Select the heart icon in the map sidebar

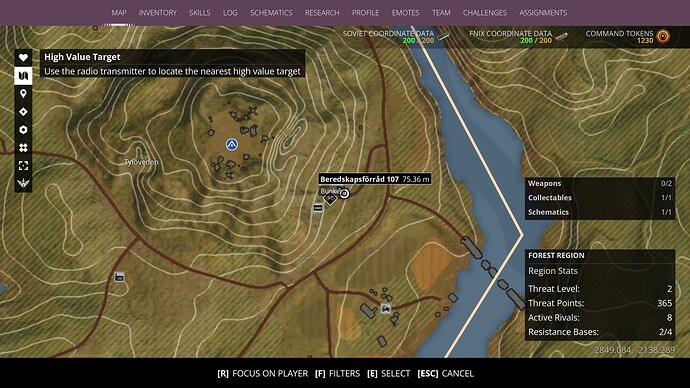coord(23,57)
